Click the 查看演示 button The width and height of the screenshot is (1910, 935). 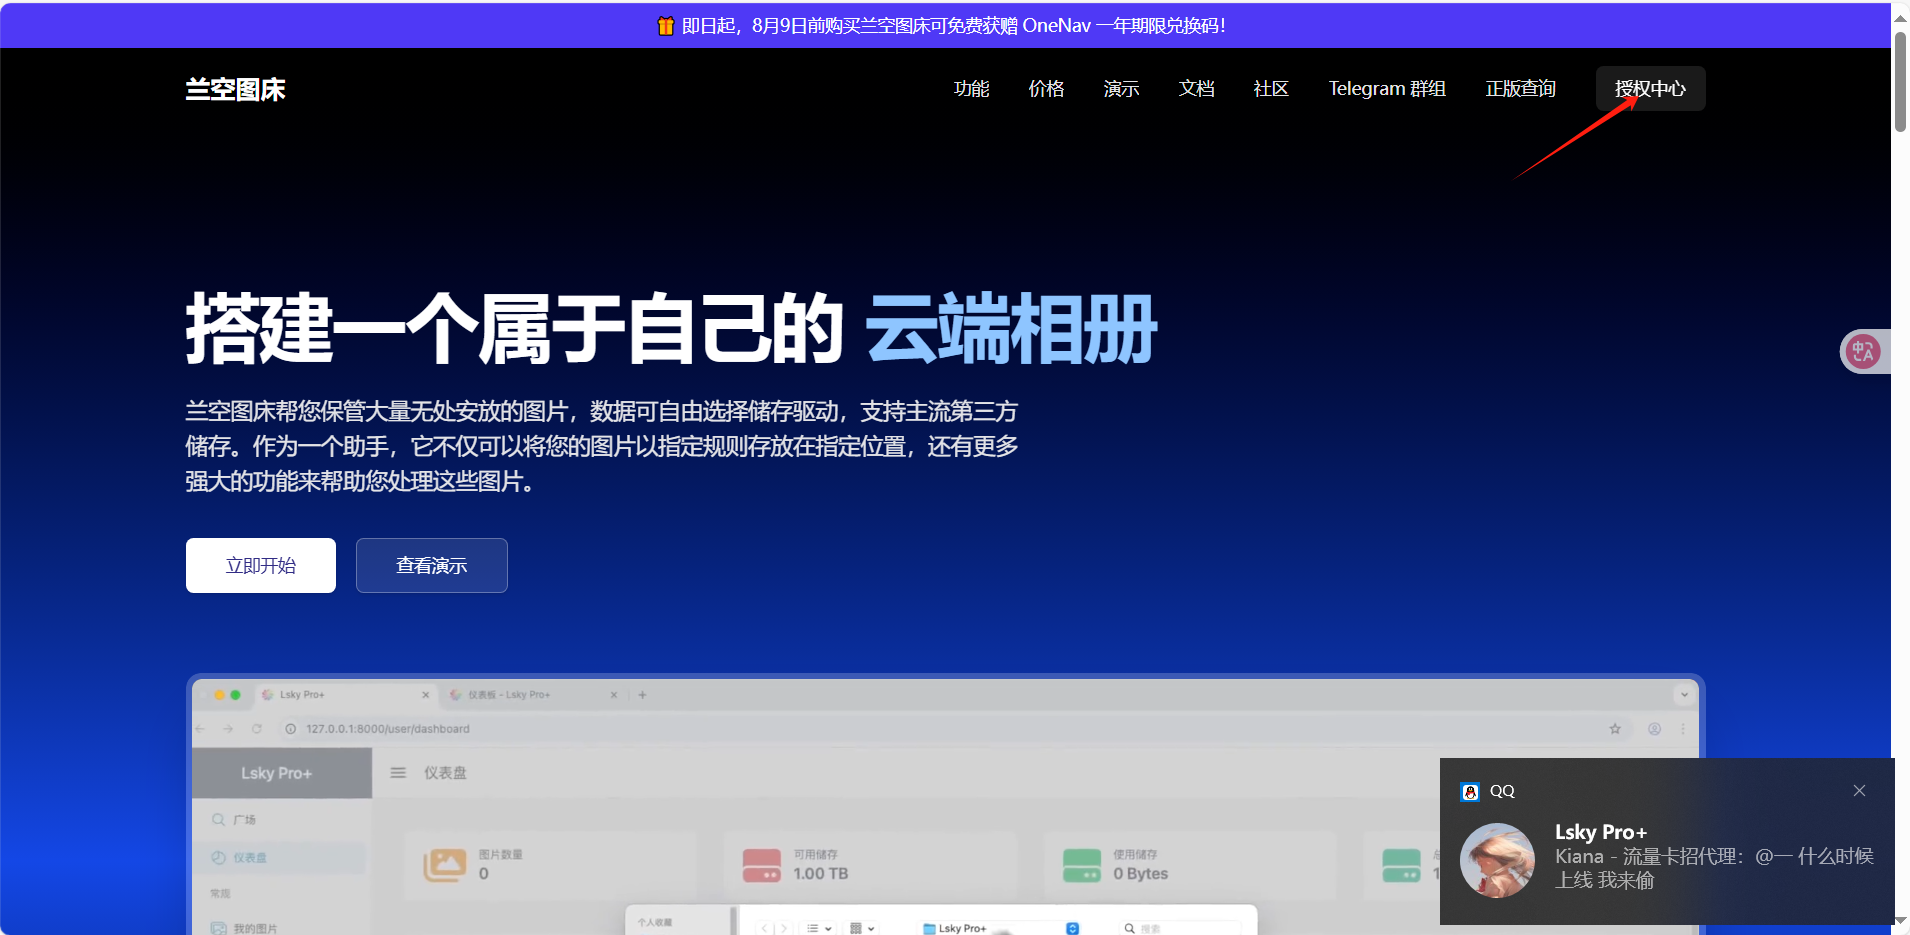click(x=432, y=565)
